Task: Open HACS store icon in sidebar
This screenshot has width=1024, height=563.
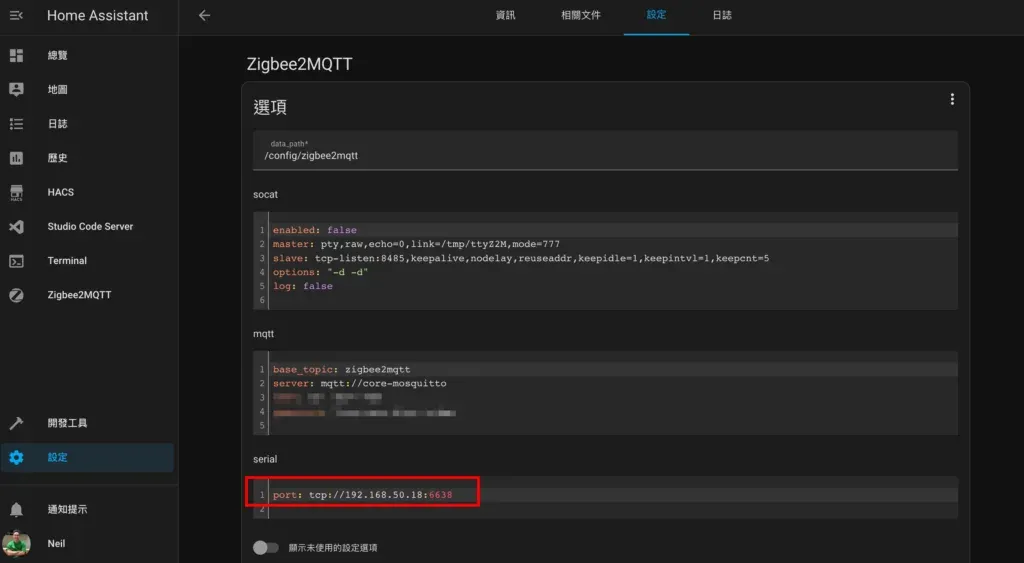Action: click(x=16, y=192)
